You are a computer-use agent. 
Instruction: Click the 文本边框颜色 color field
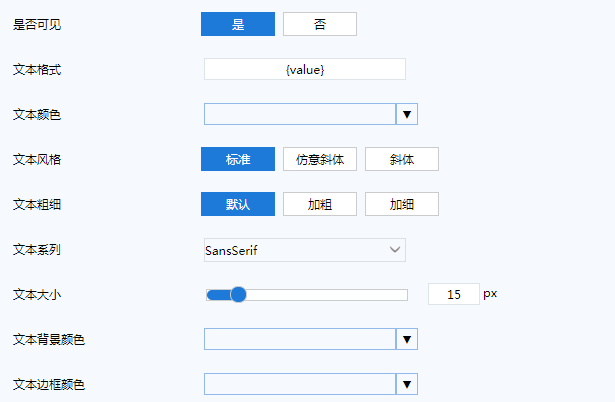click(300, 383)
